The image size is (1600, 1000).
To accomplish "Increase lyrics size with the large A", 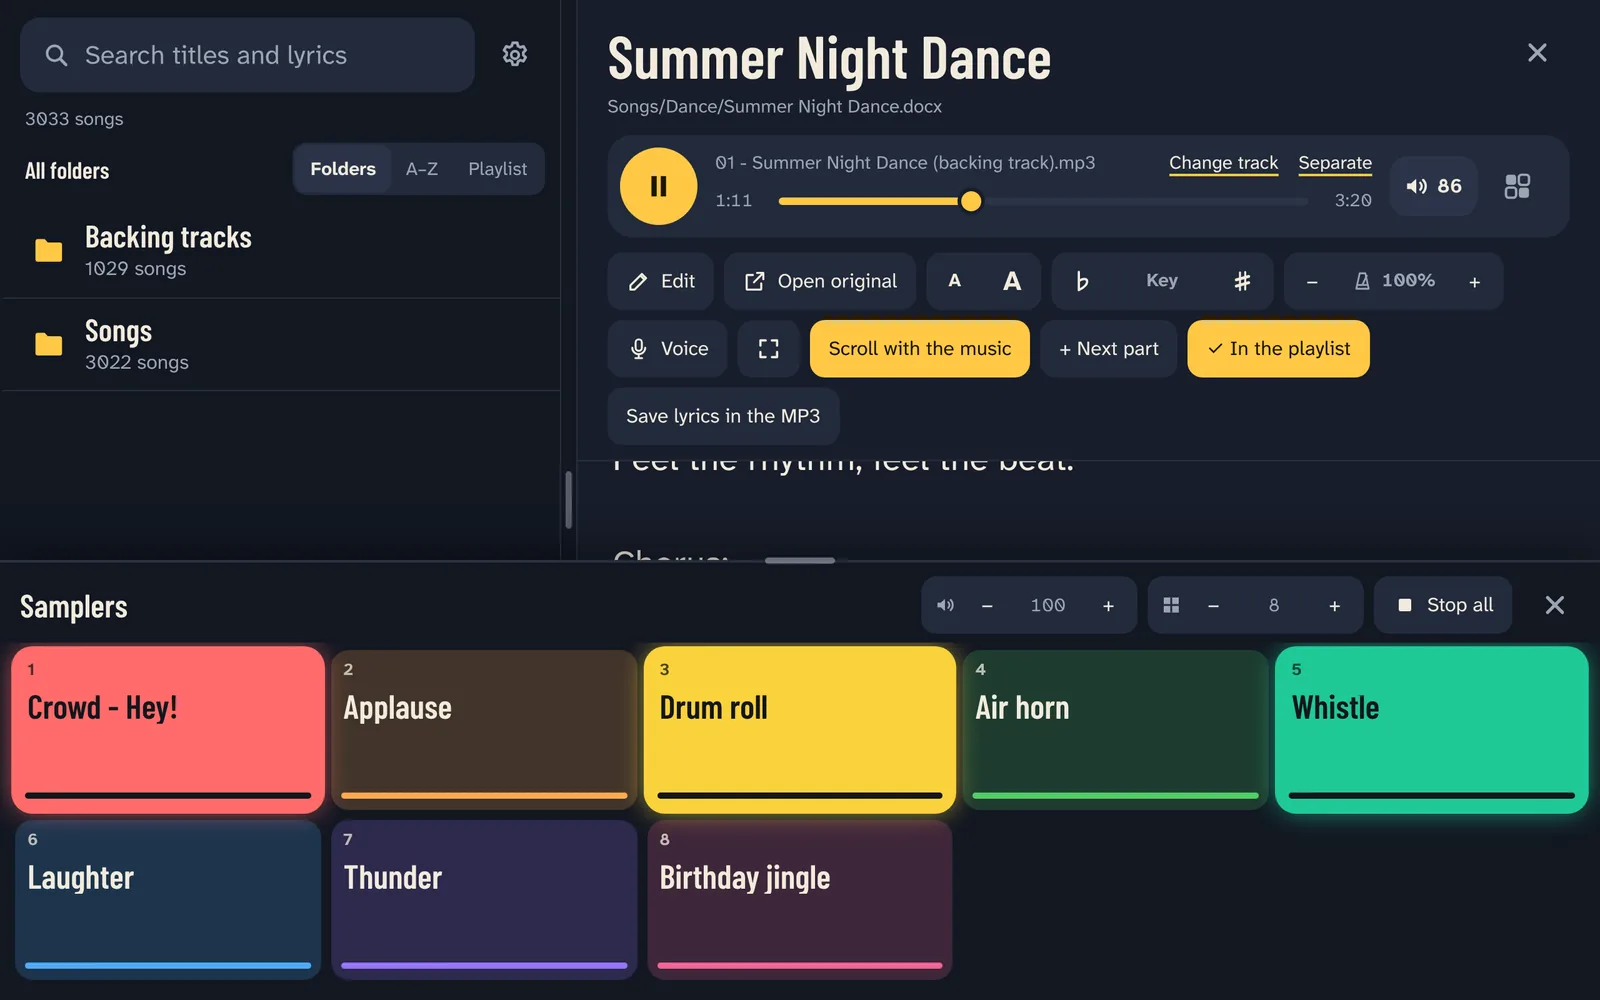I will tap(1012, 282).
